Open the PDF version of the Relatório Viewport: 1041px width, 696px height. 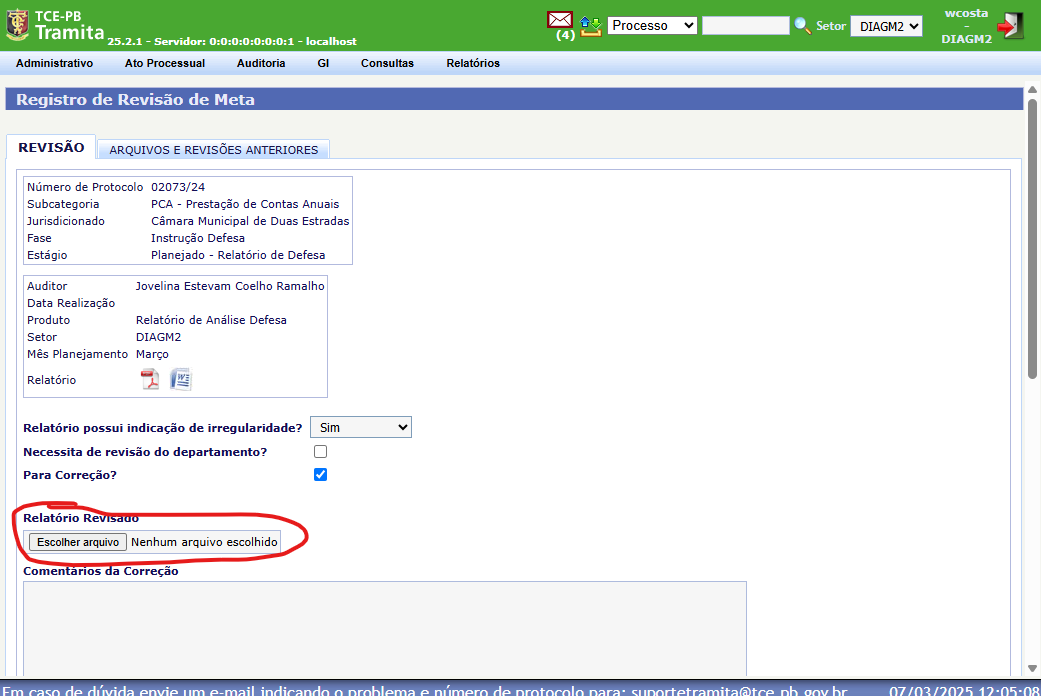(x=150, y=379)
